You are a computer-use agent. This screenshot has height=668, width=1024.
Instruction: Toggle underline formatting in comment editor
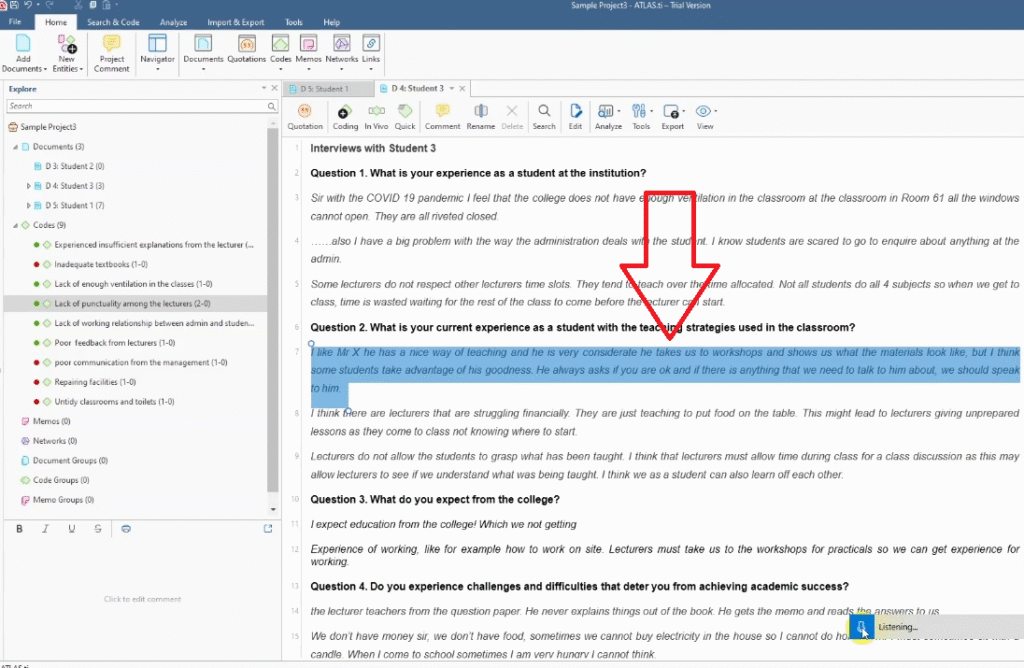click(72, 528)
